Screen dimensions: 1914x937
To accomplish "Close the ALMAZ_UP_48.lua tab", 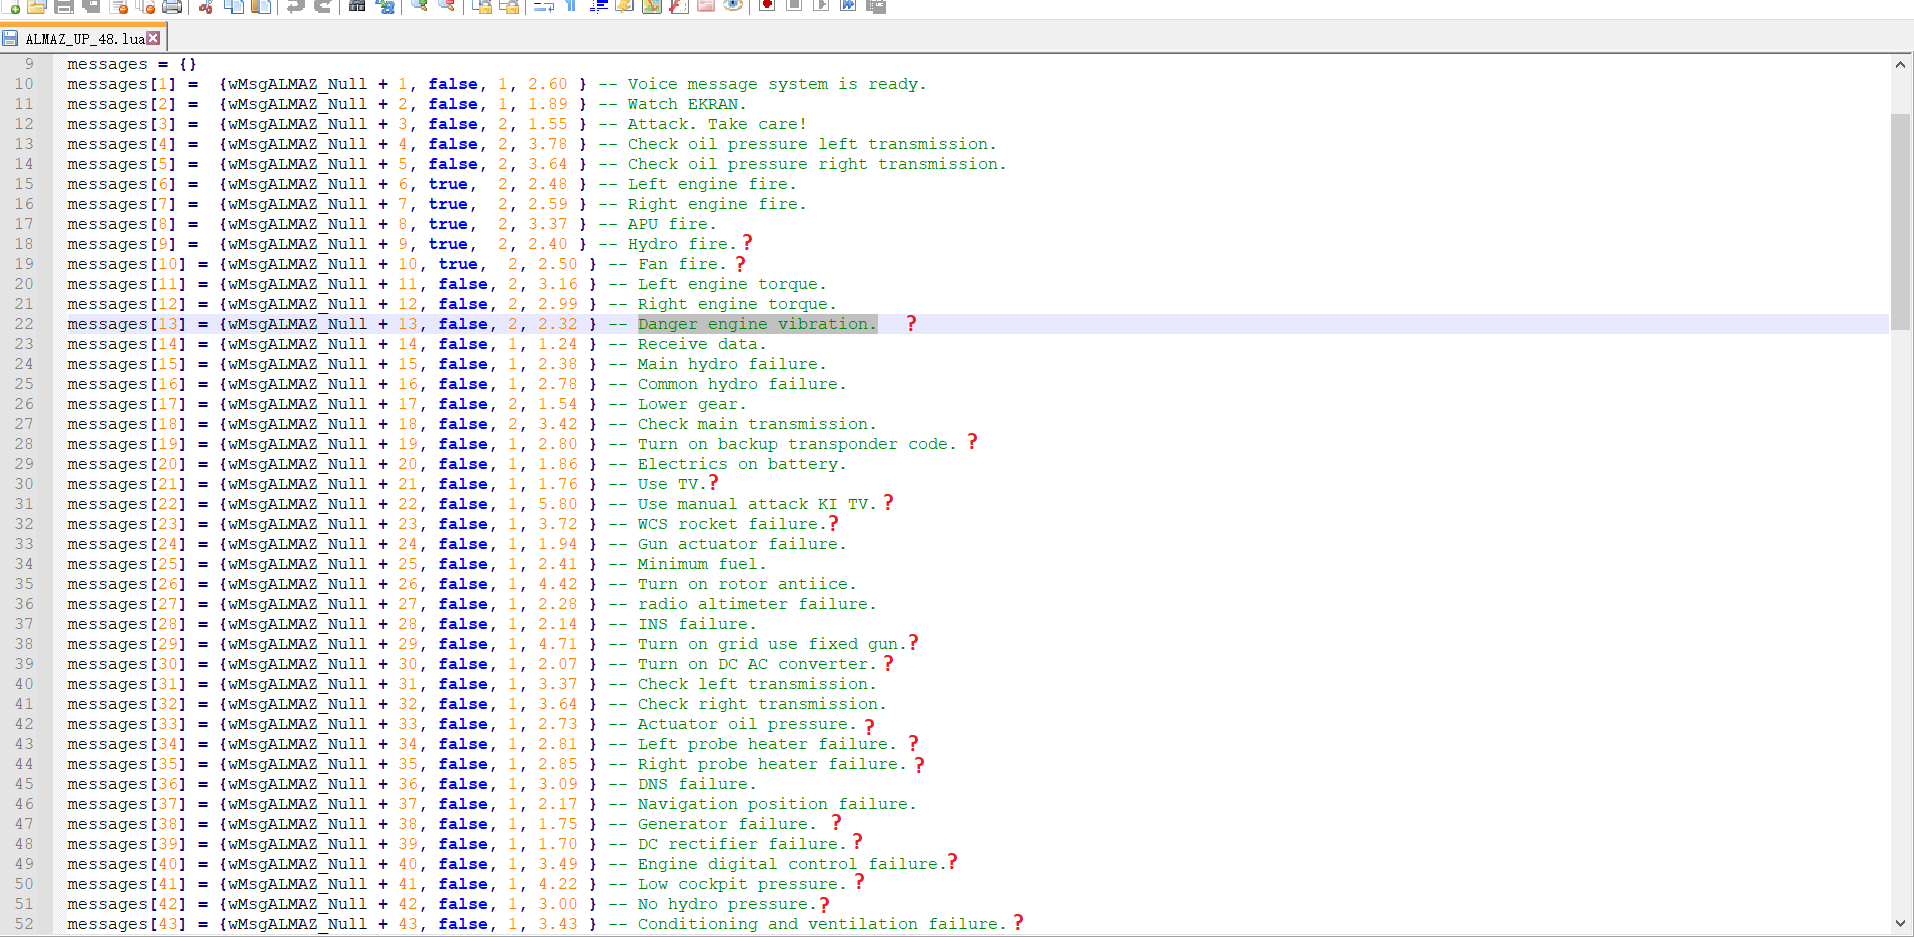I will click(153, 38).
